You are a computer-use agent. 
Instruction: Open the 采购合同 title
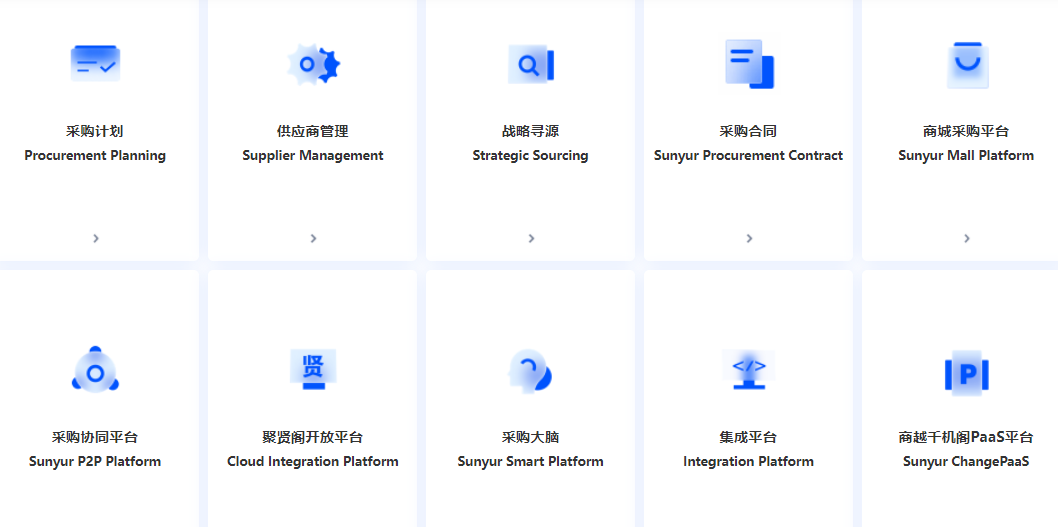coord(748,131)
